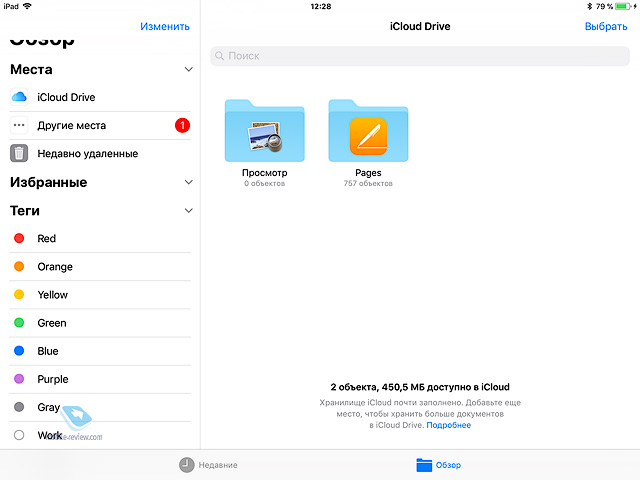640x480 pixels.
Task: Filter by the Purple tag label
Action: pyautogui.click(x=53, y=380)
